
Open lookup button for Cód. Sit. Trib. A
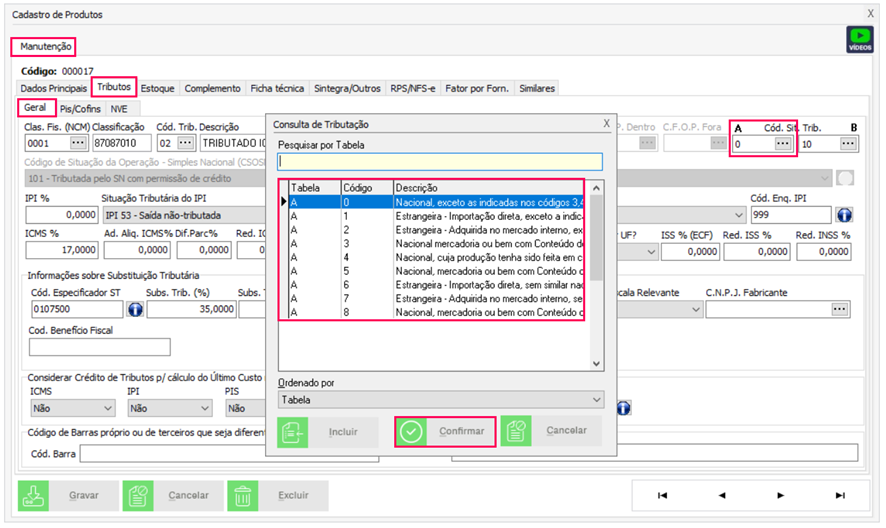(783, 143)
